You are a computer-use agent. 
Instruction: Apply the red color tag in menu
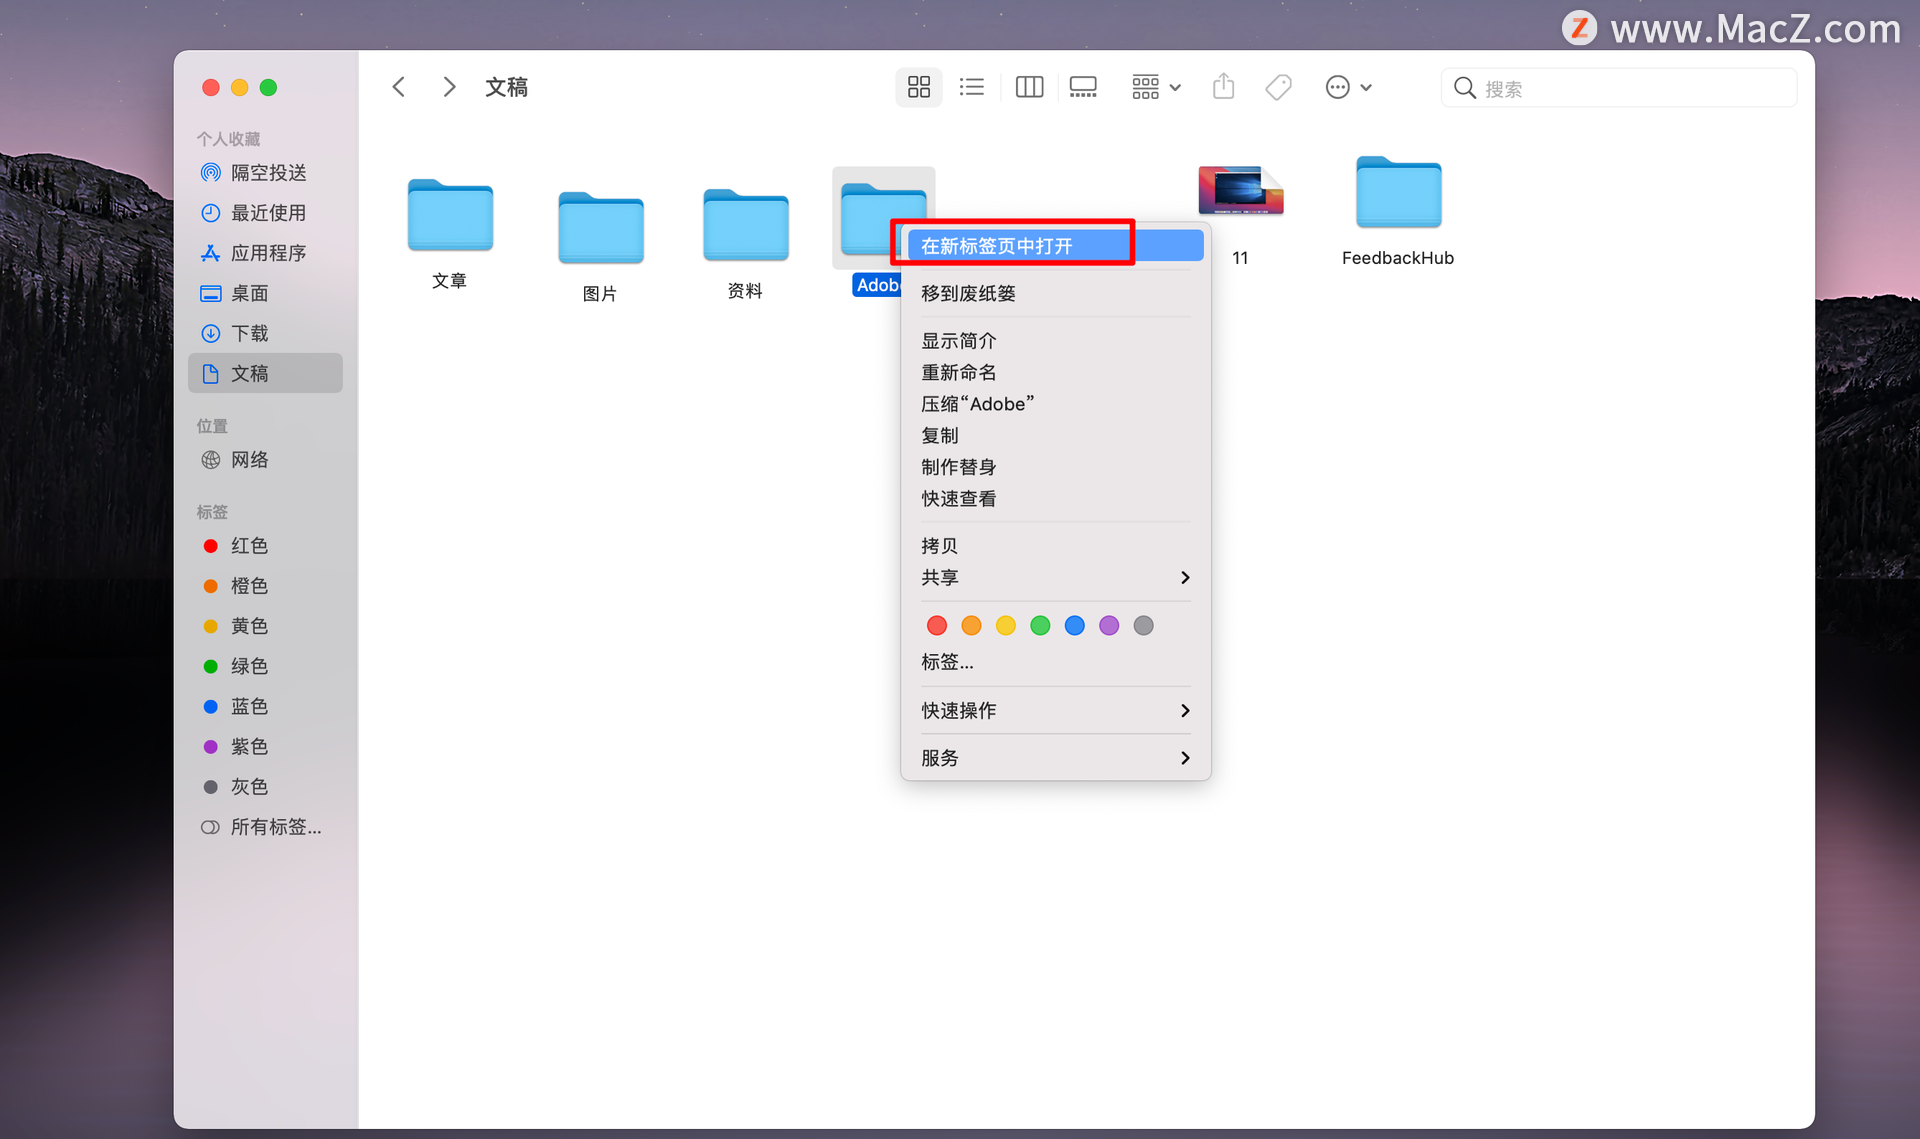(x=937, y=626)
